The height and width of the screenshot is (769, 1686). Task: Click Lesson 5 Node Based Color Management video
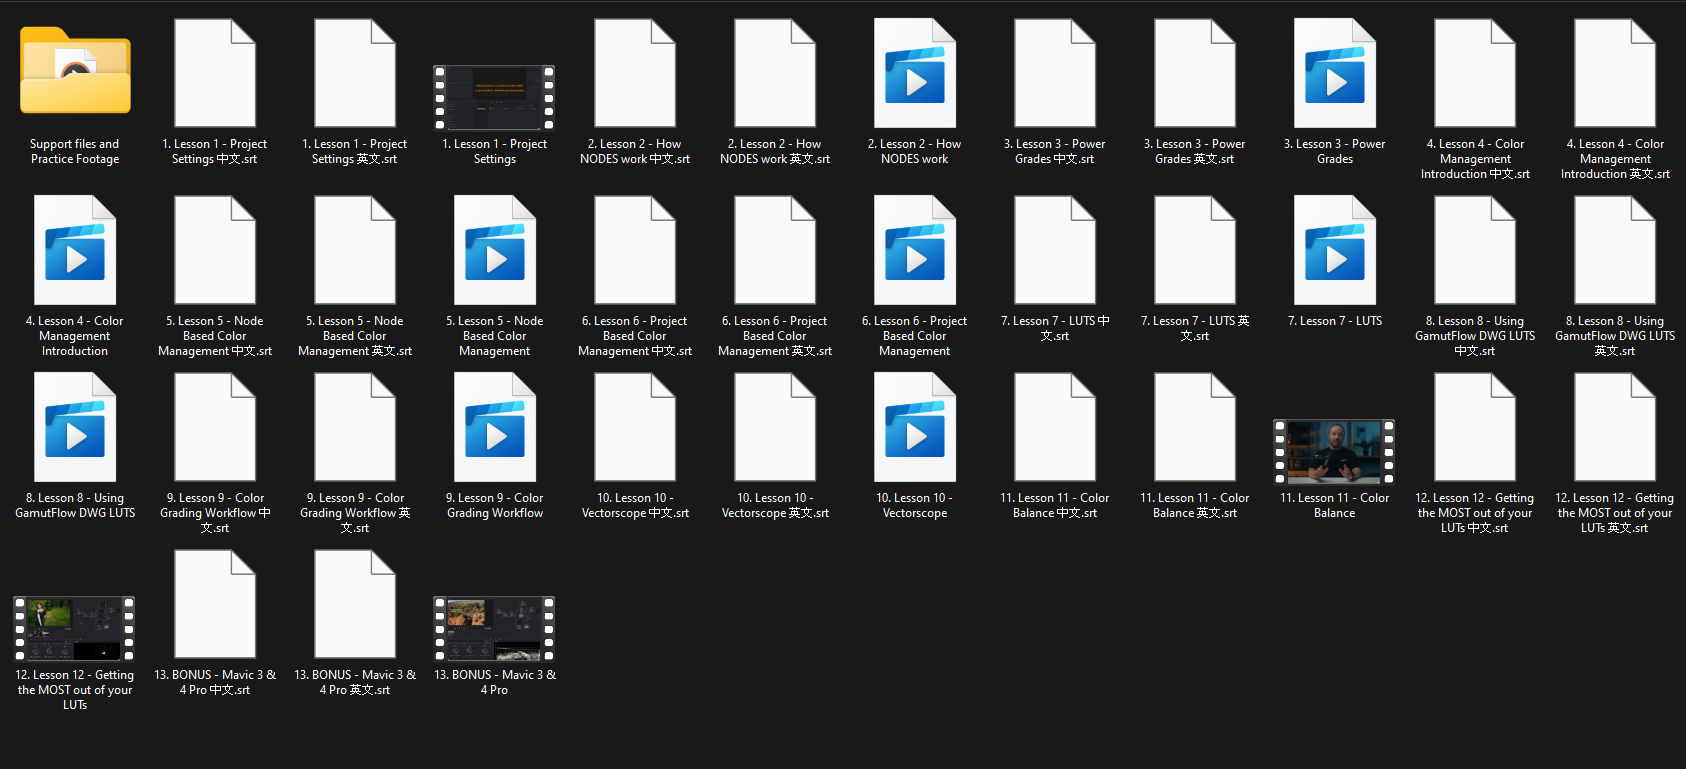495,251
